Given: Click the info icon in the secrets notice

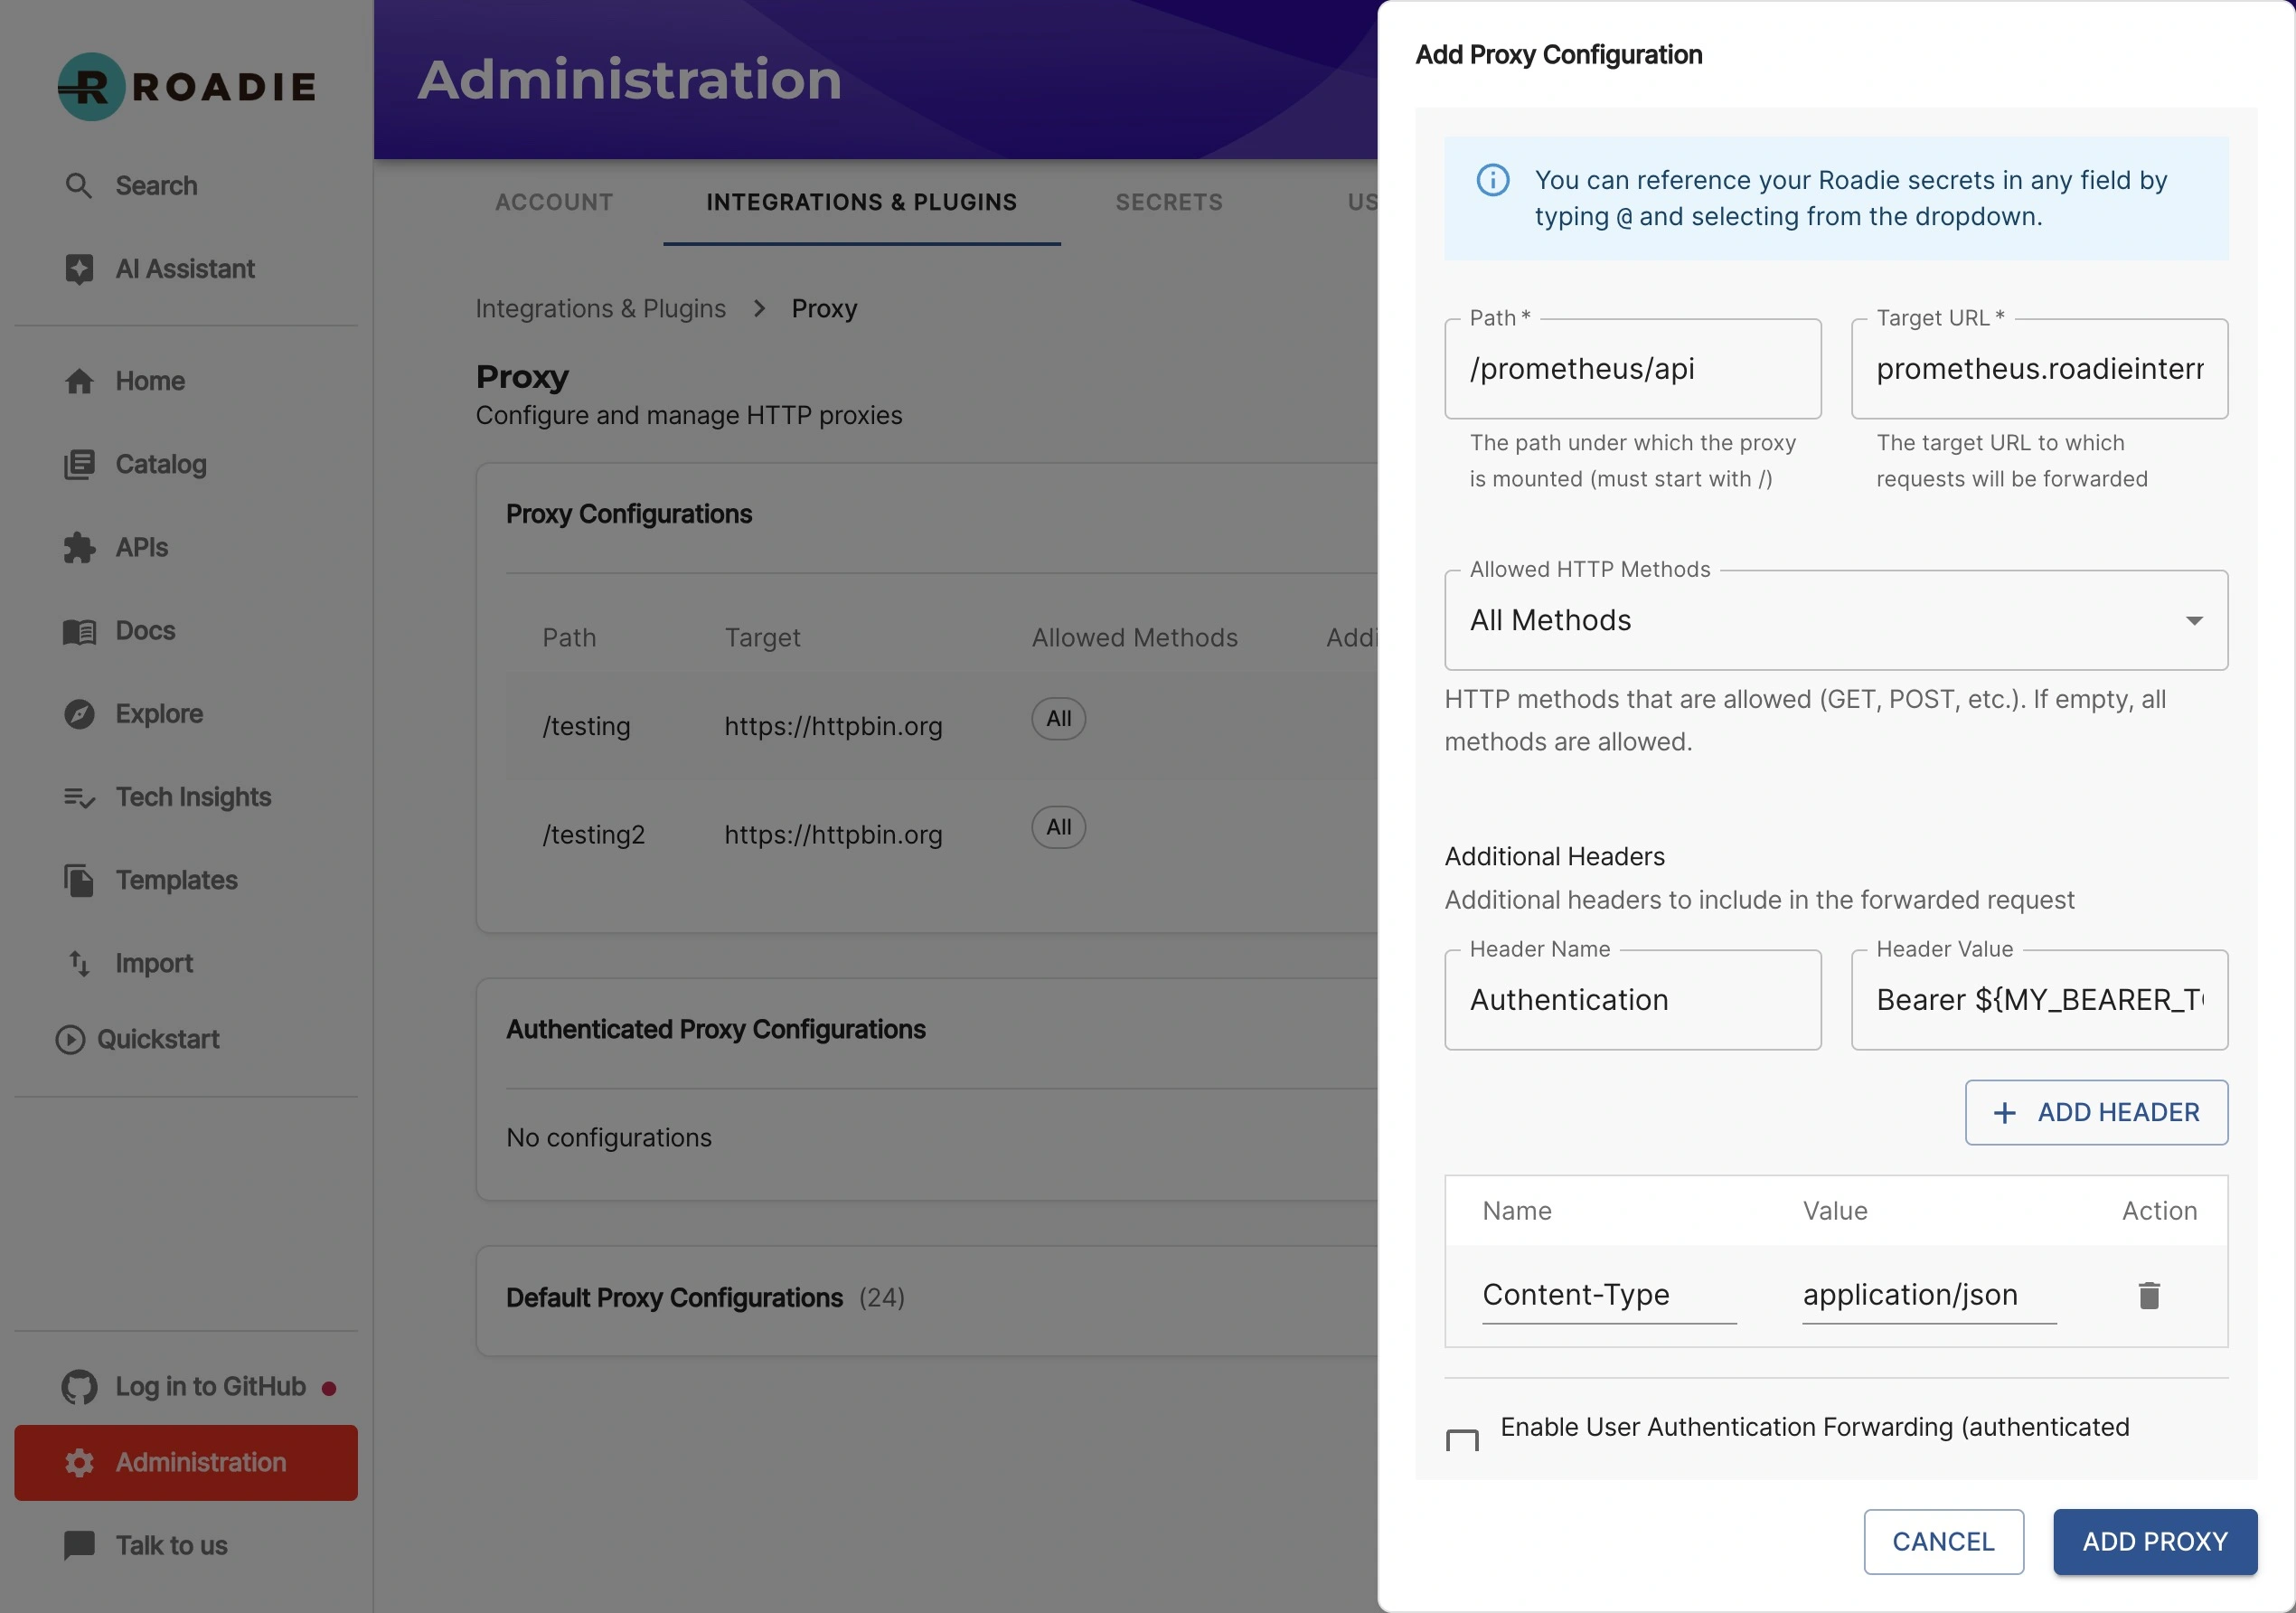Looking at the screenshot, I should click(1493, 180).
